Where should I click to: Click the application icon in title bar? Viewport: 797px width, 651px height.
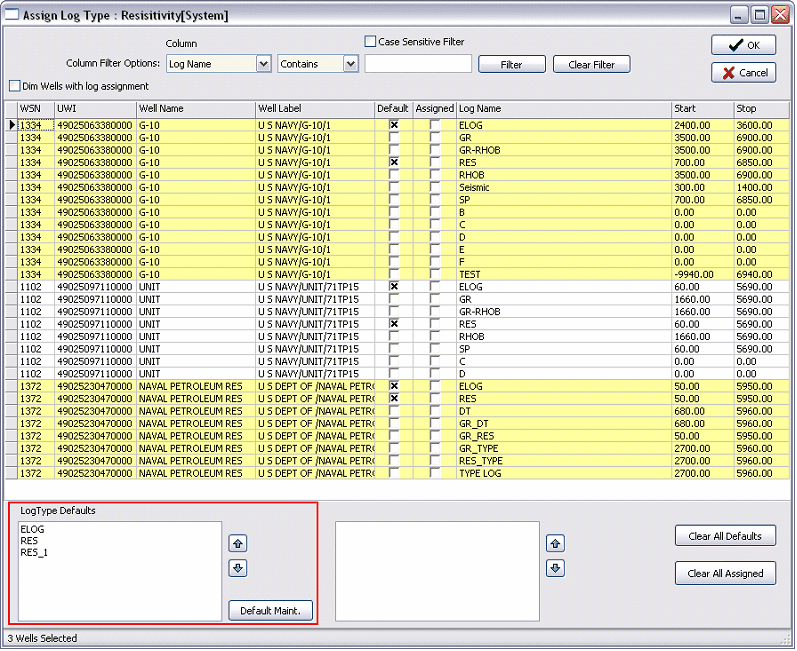click(x=13, y=15)
